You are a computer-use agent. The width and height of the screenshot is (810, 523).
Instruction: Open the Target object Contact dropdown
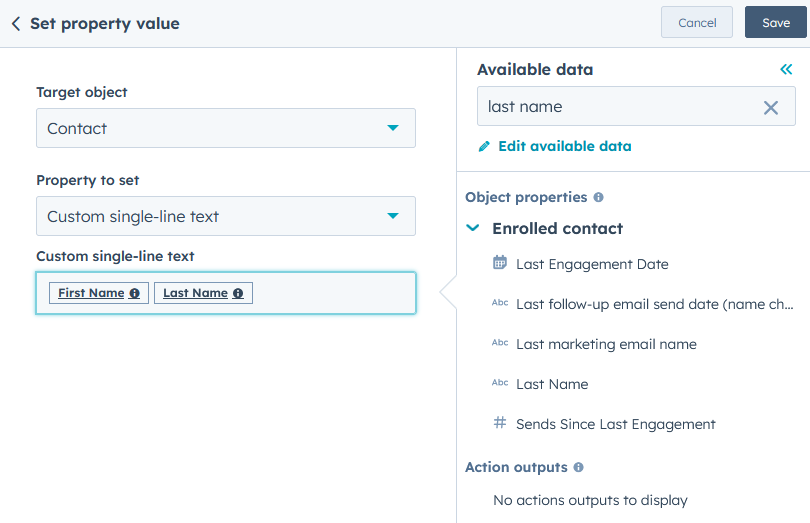tap(225, 128)
